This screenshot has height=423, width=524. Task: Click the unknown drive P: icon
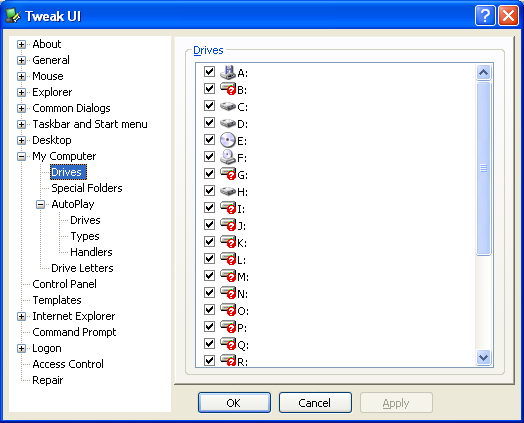tap(228, 327)
